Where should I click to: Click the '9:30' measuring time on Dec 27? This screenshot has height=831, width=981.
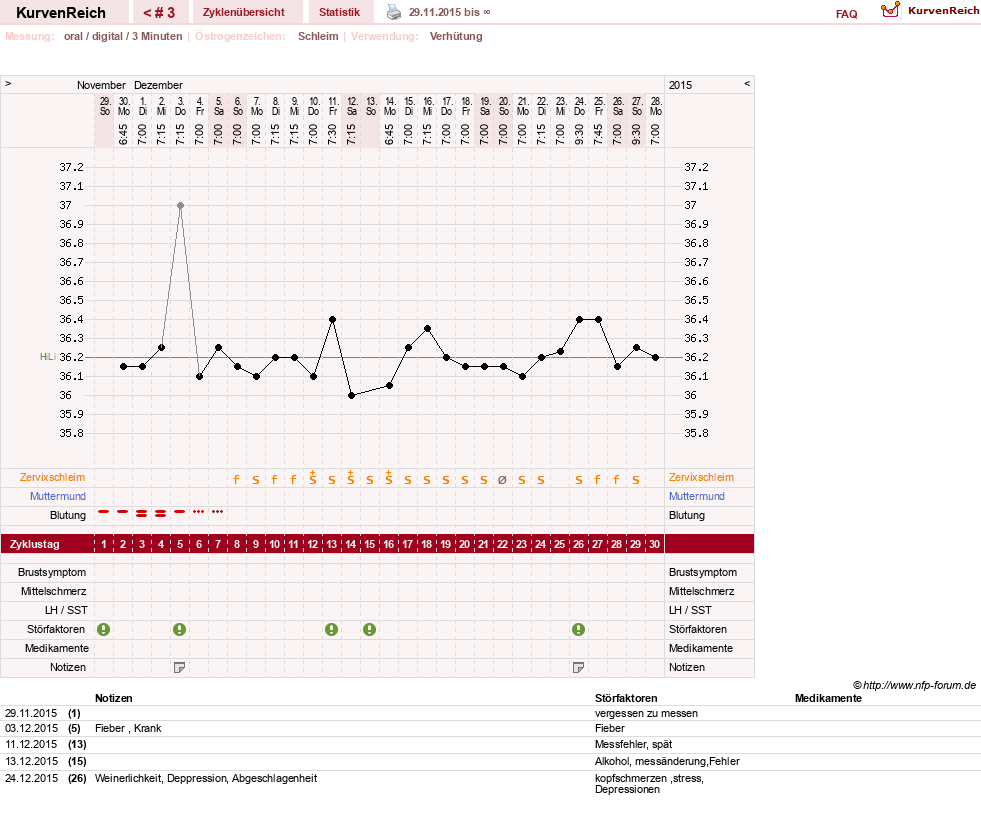click(636, 134)
